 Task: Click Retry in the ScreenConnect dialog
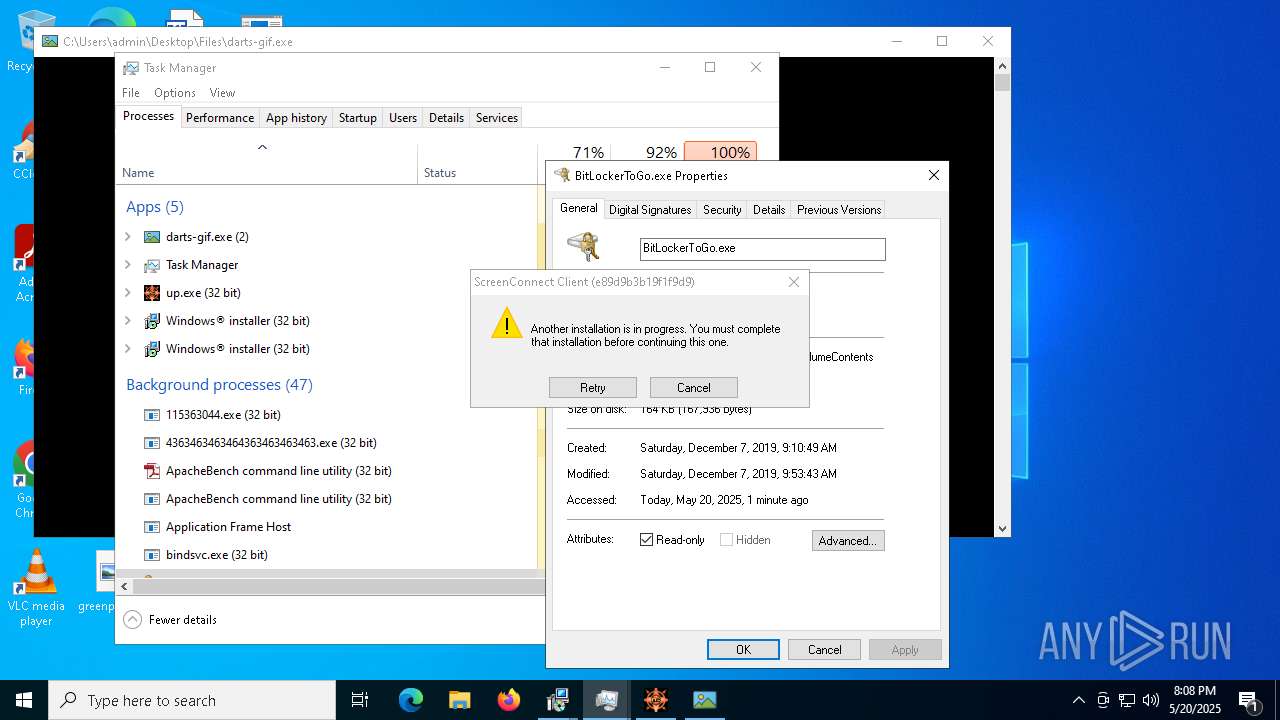pyautogui.click(x=593, y=388)
